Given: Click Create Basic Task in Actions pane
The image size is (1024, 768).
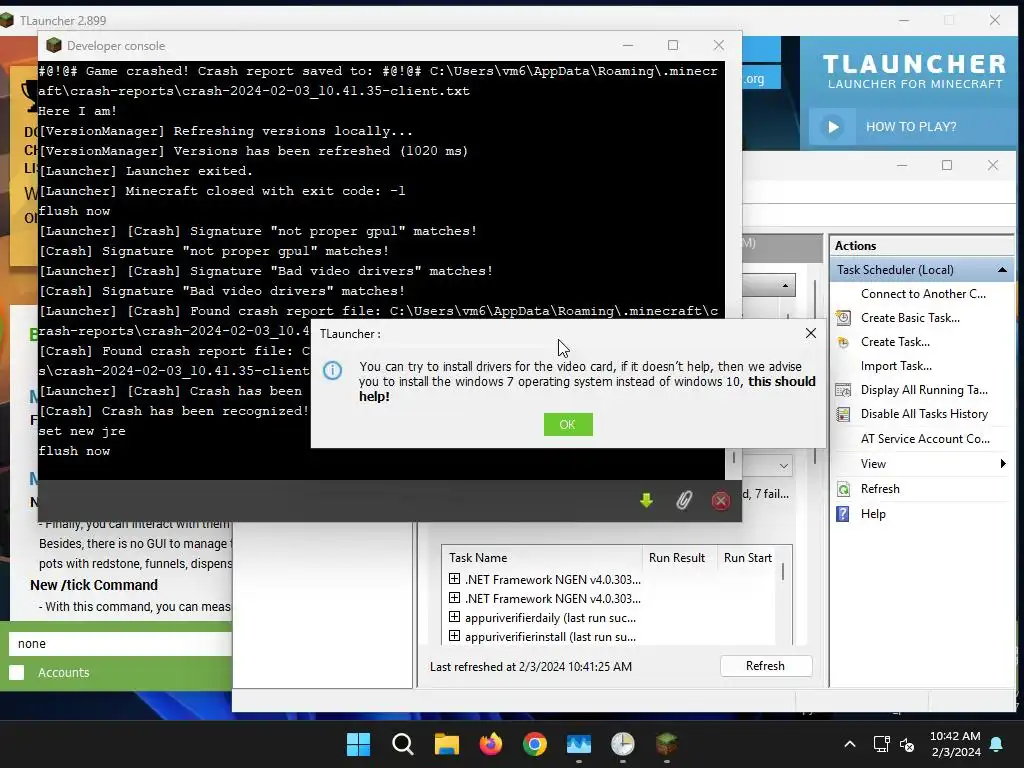Looking at the screenshot, I should coord(910,318).
